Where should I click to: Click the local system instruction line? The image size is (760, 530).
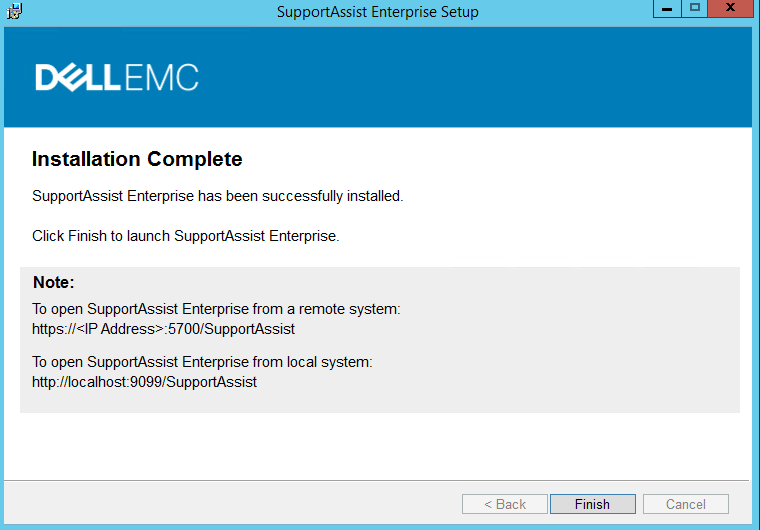202,362
